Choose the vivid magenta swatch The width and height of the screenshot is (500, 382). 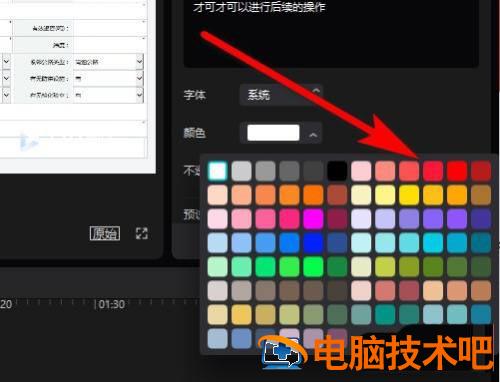point(313,219)
